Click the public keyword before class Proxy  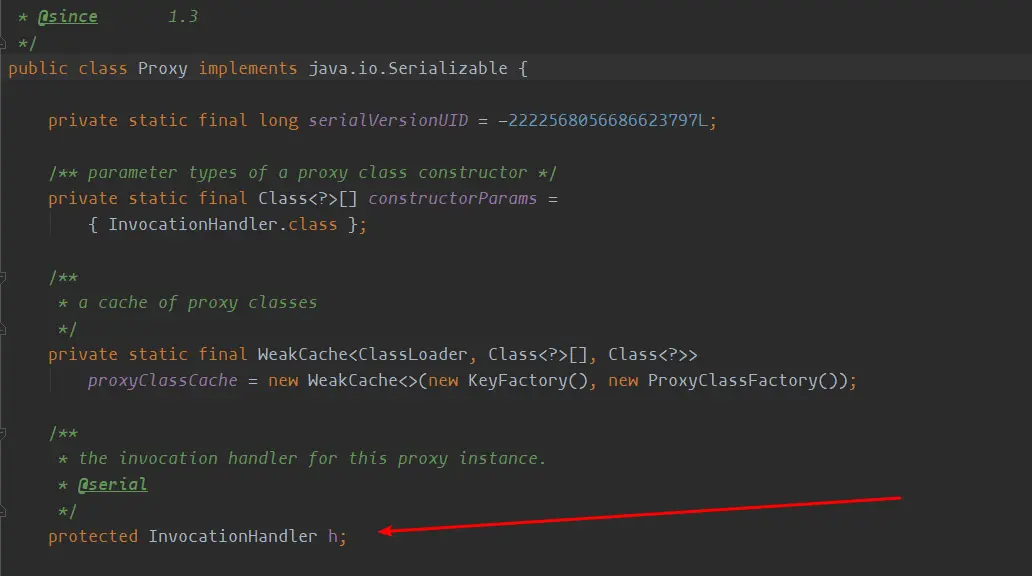click(38, 68)
